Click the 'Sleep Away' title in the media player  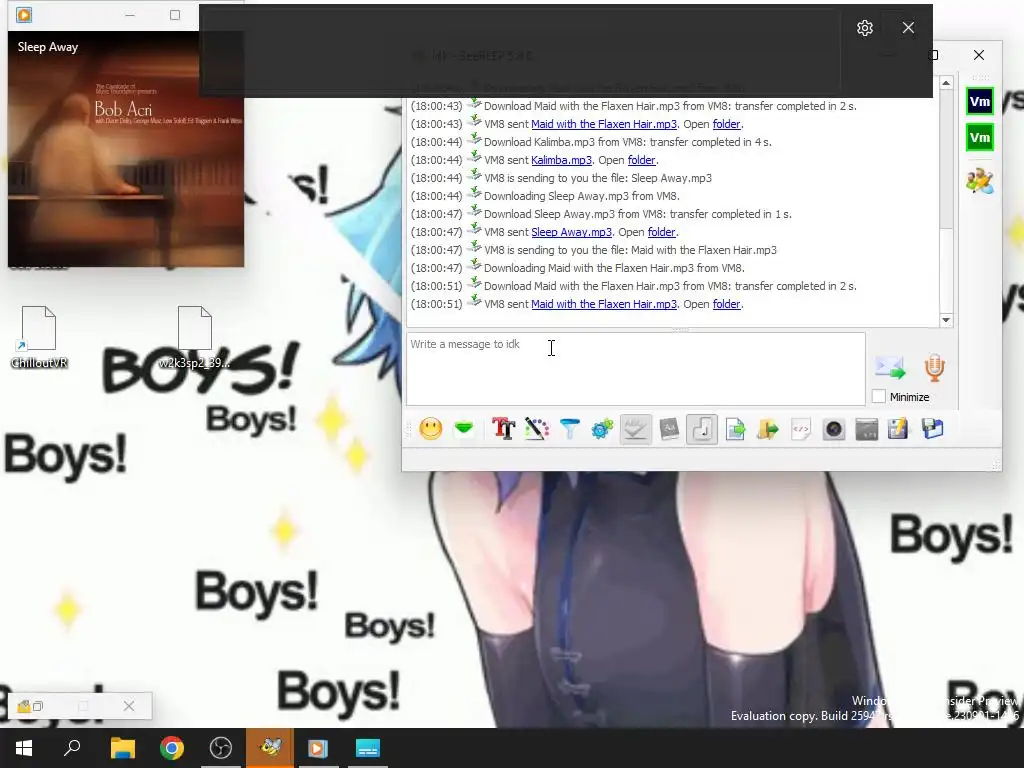pos(48,47)
